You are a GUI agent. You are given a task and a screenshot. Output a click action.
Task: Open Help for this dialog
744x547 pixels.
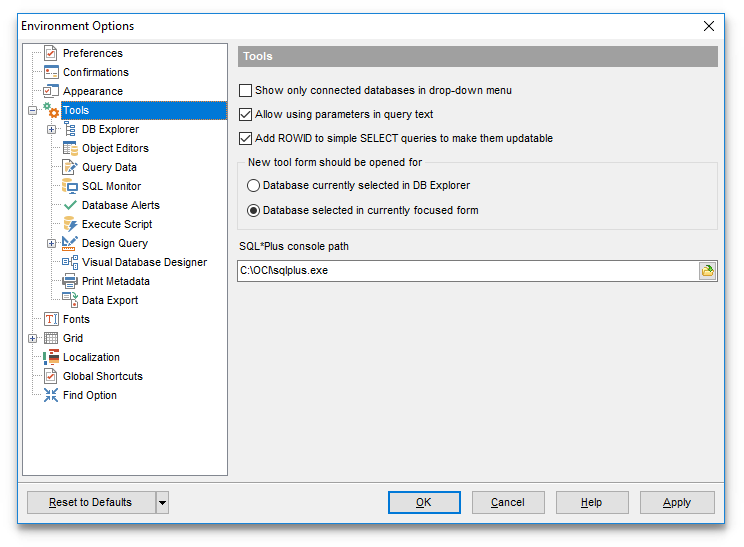(592, 502)
